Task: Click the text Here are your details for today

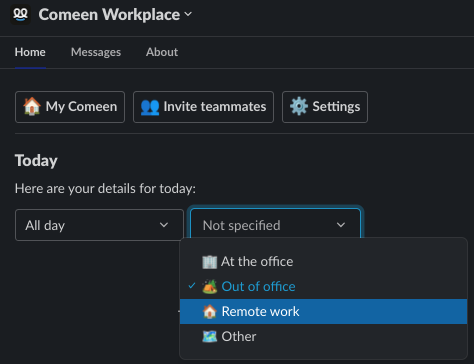Action: coord(105,189)
